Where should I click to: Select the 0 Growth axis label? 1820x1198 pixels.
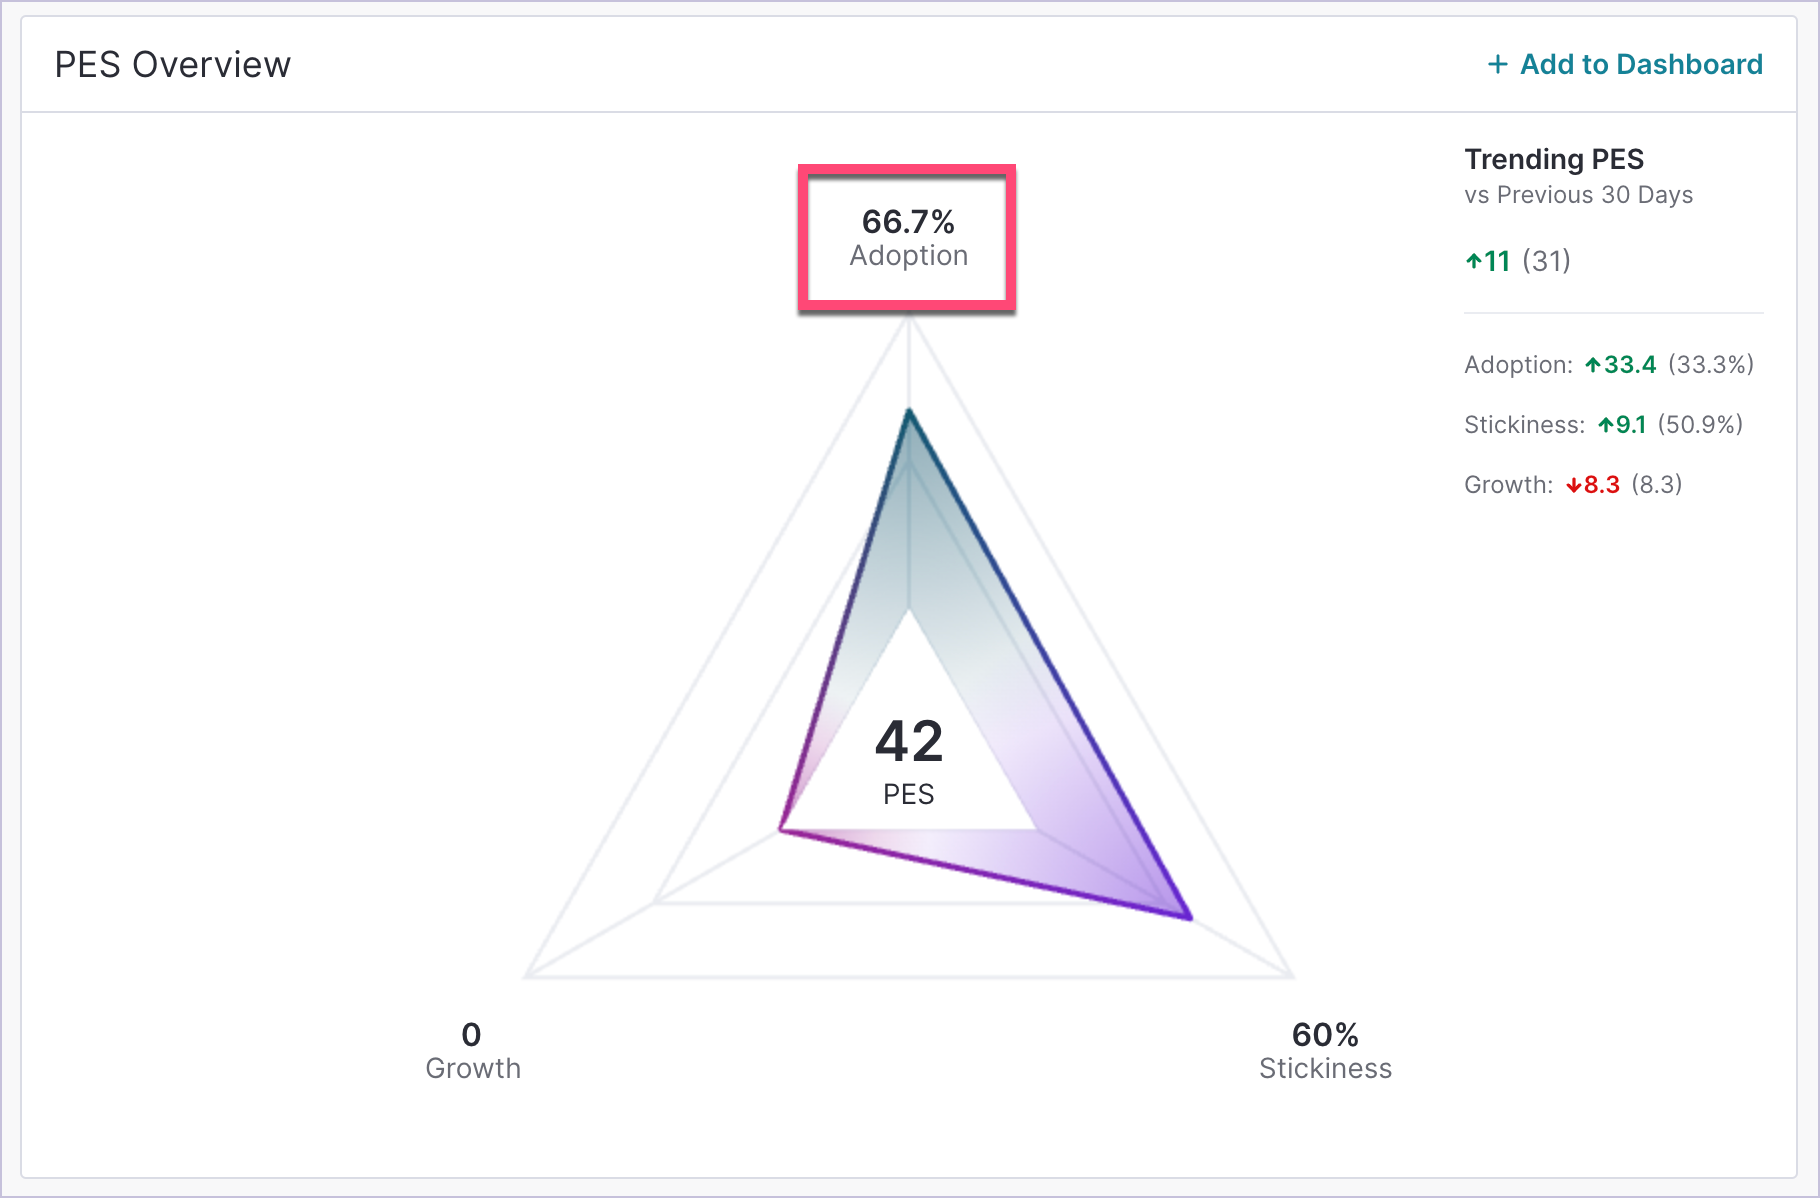pos(472,1050)
